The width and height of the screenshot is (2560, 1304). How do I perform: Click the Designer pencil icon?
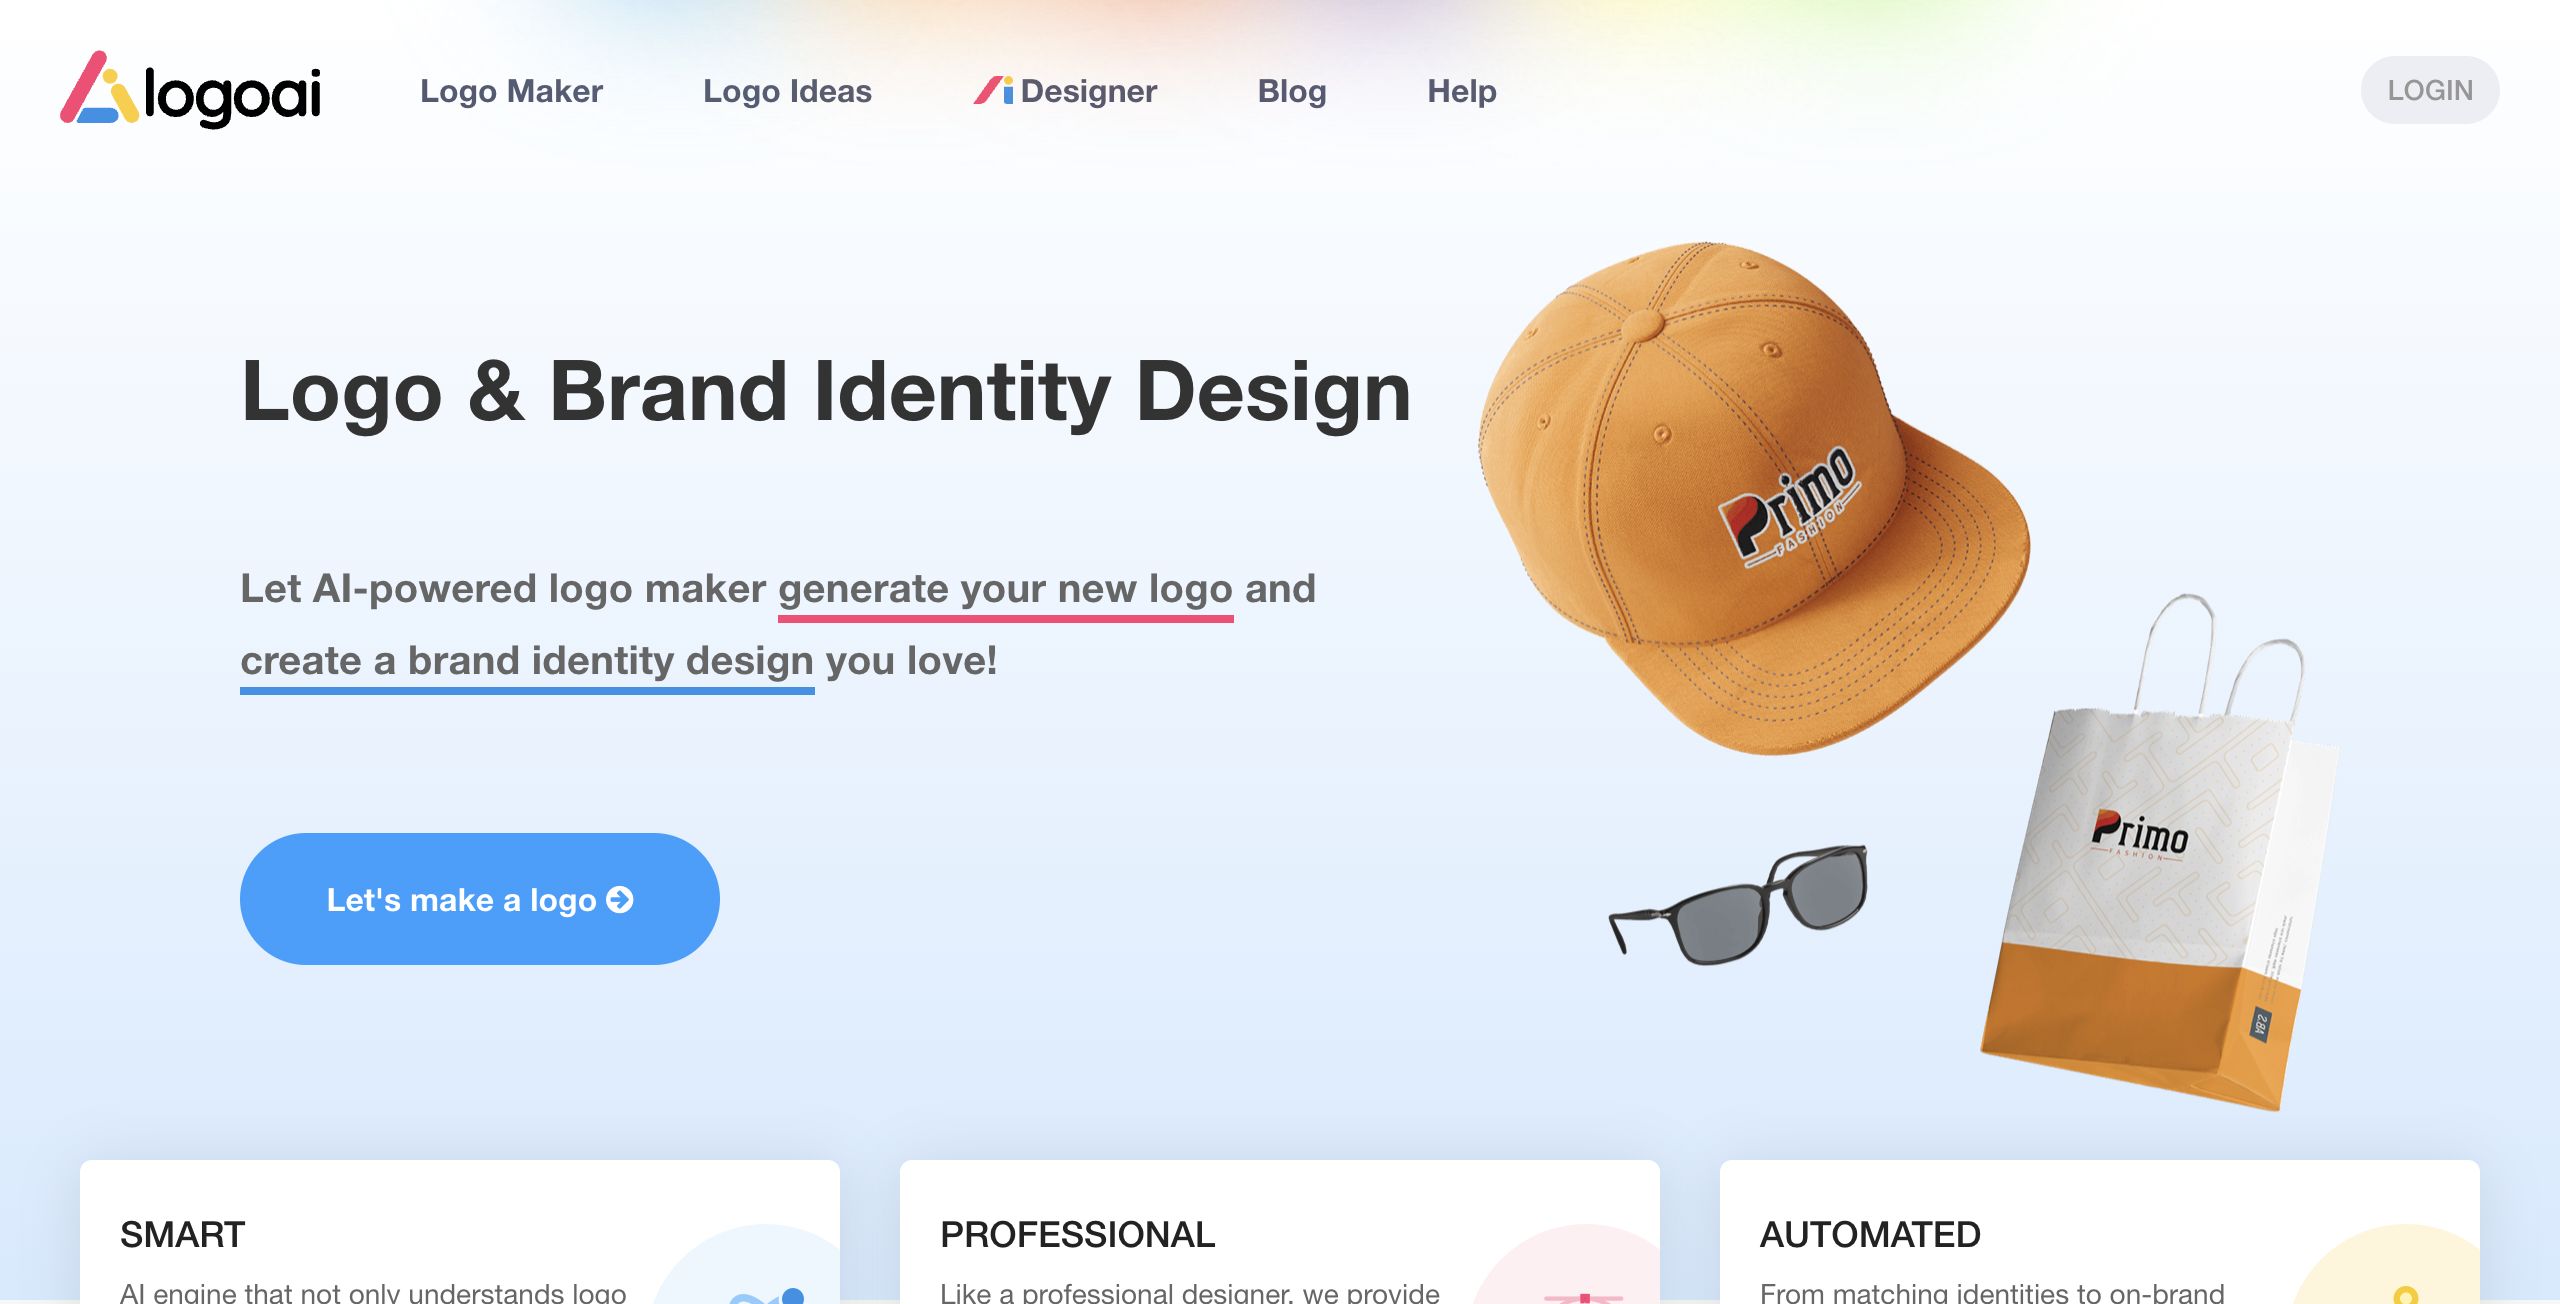coord(993,90)
